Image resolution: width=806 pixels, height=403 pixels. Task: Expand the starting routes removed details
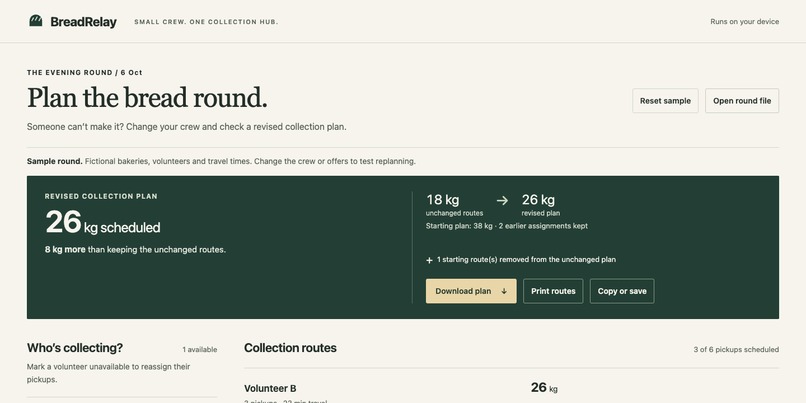[x=521, y=260]
